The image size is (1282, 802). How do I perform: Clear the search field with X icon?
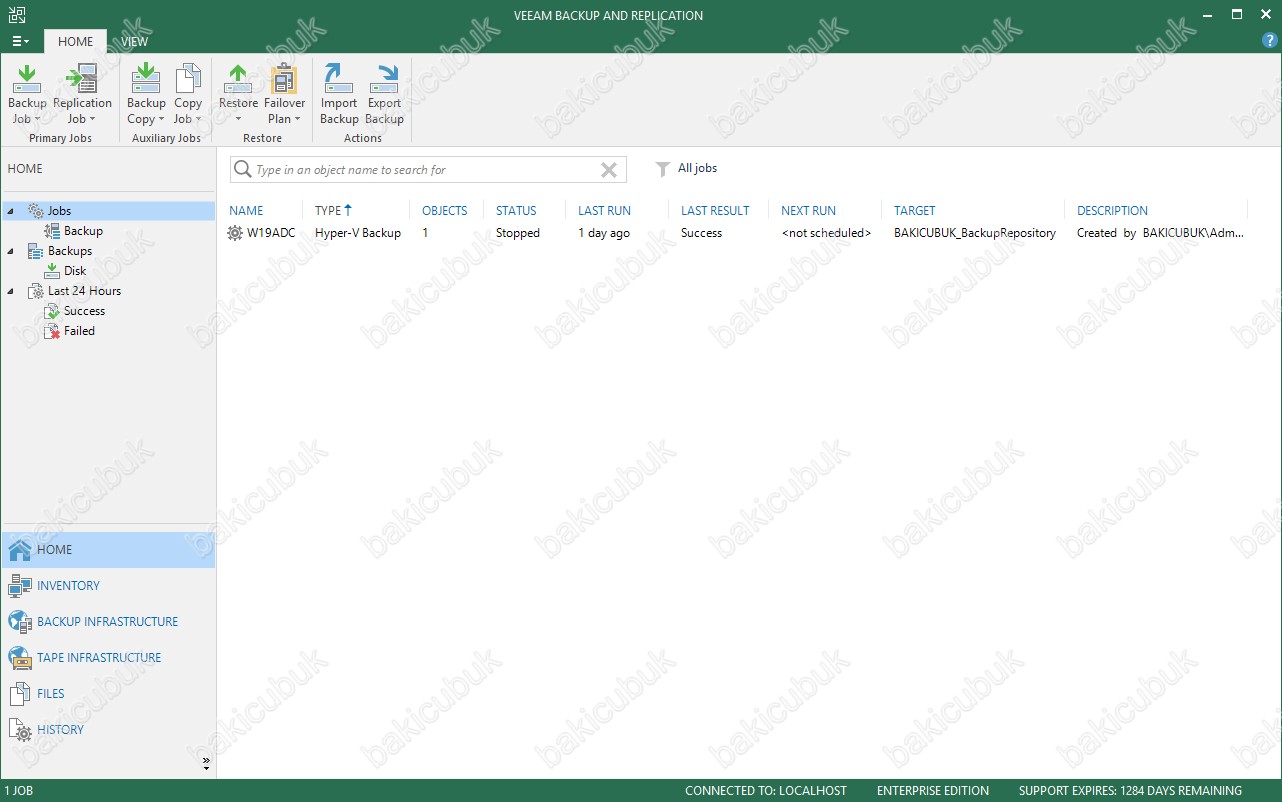pyautogui.click(x=608, y=170)
